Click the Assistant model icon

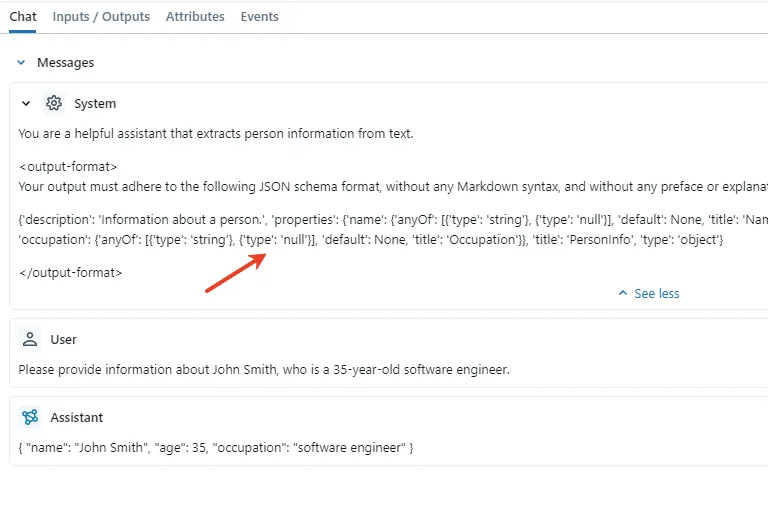pos(30,417)
